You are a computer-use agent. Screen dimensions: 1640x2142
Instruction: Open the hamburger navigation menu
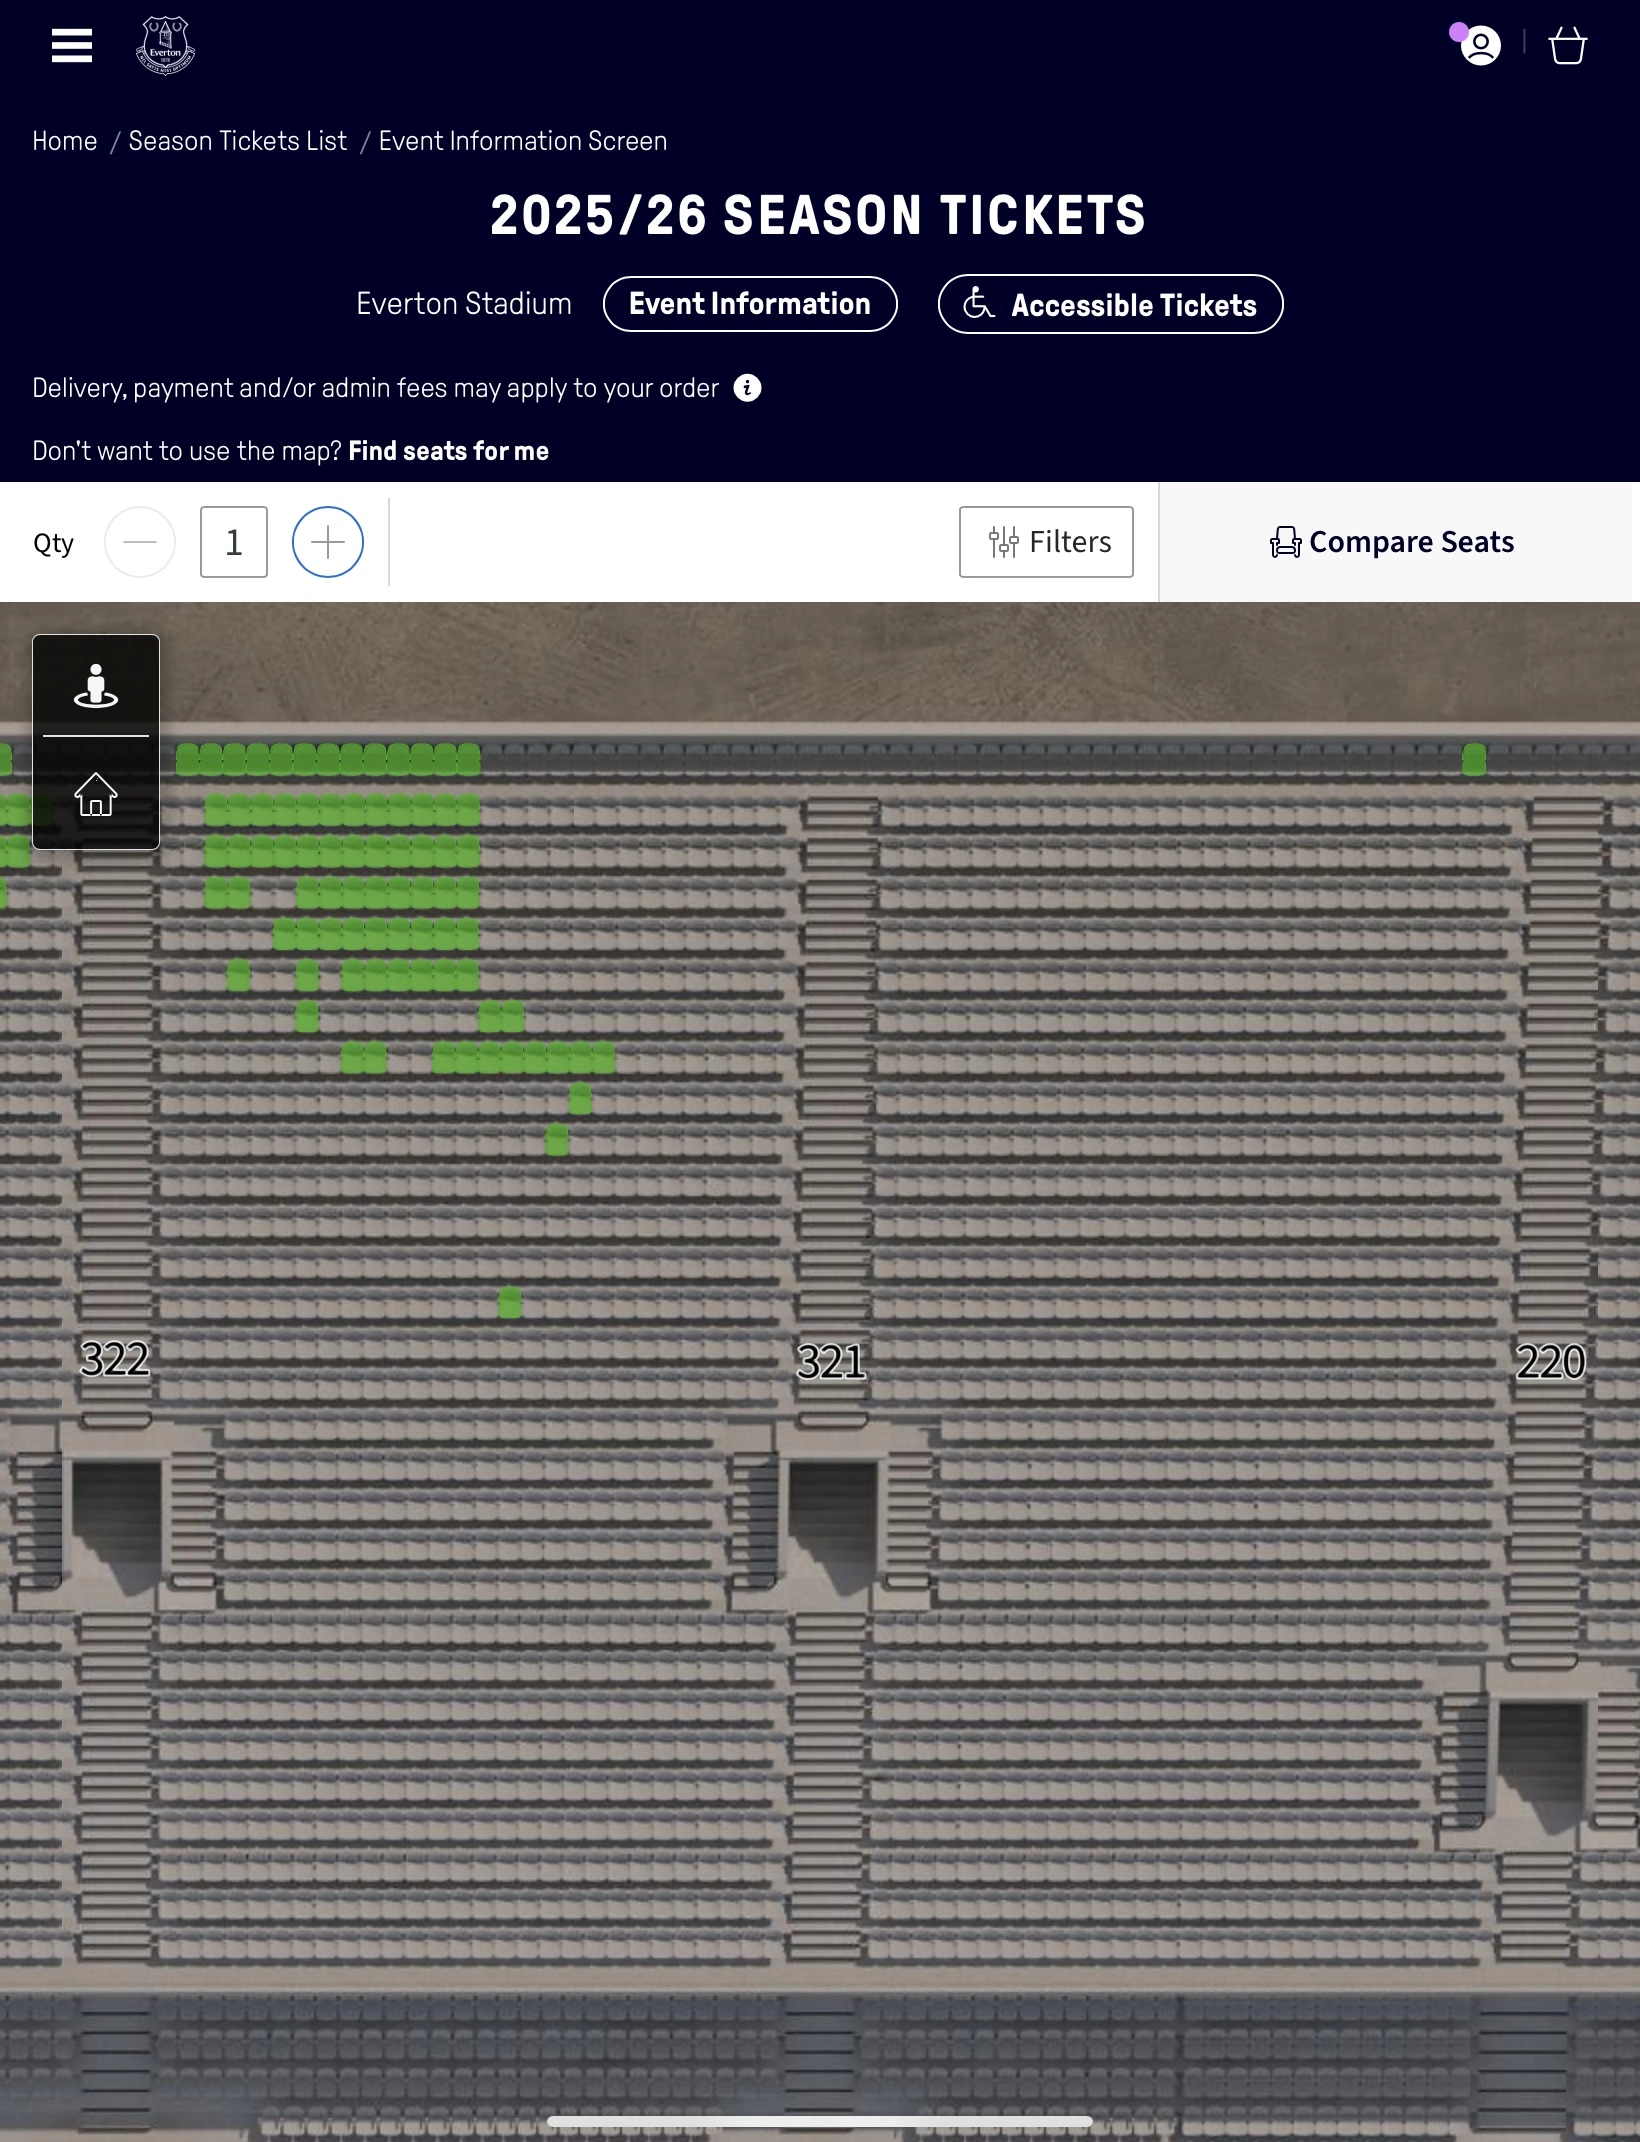point(72,46)
